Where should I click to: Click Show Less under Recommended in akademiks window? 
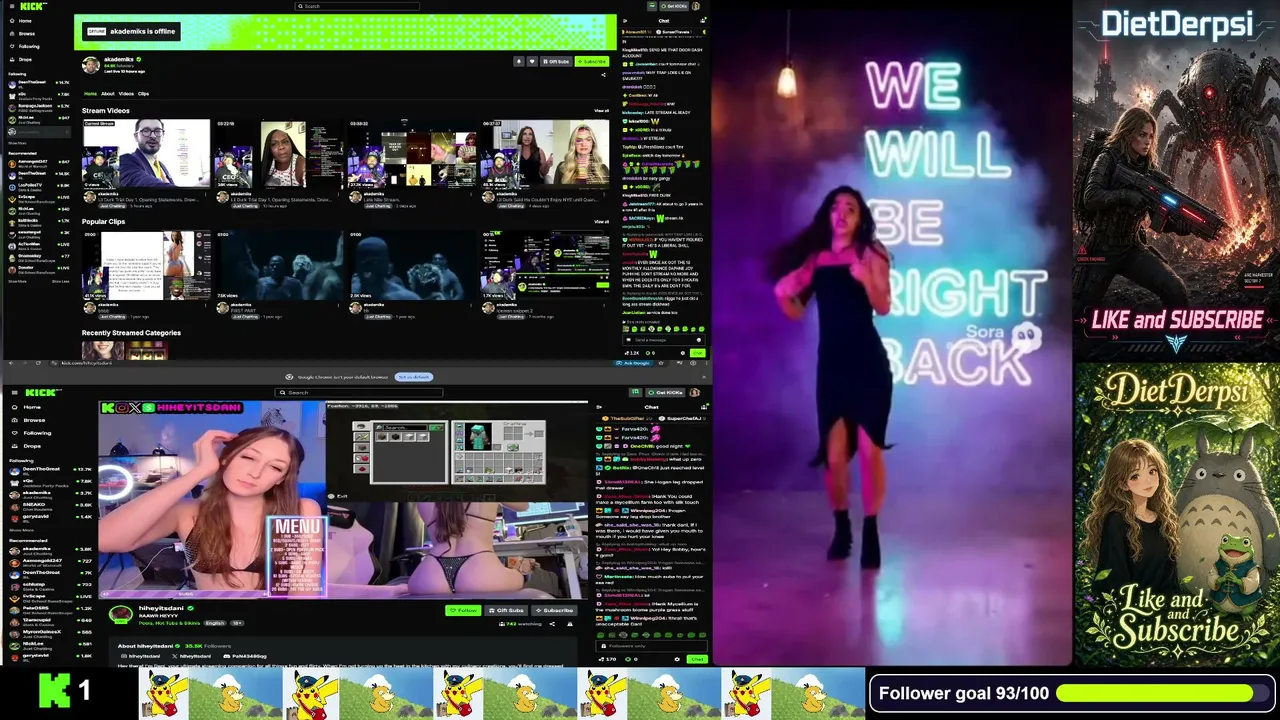pos(61,281)
